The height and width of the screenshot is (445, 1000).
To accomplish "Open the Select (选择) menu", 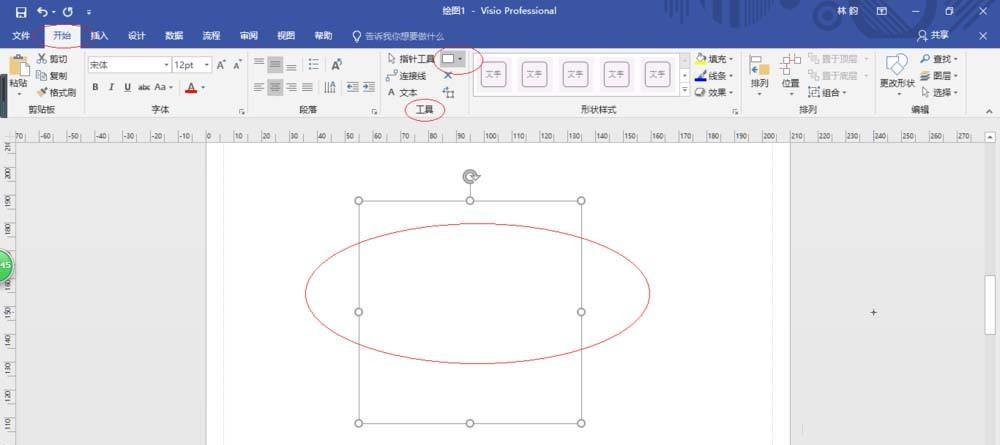I will tap(939, 92).
